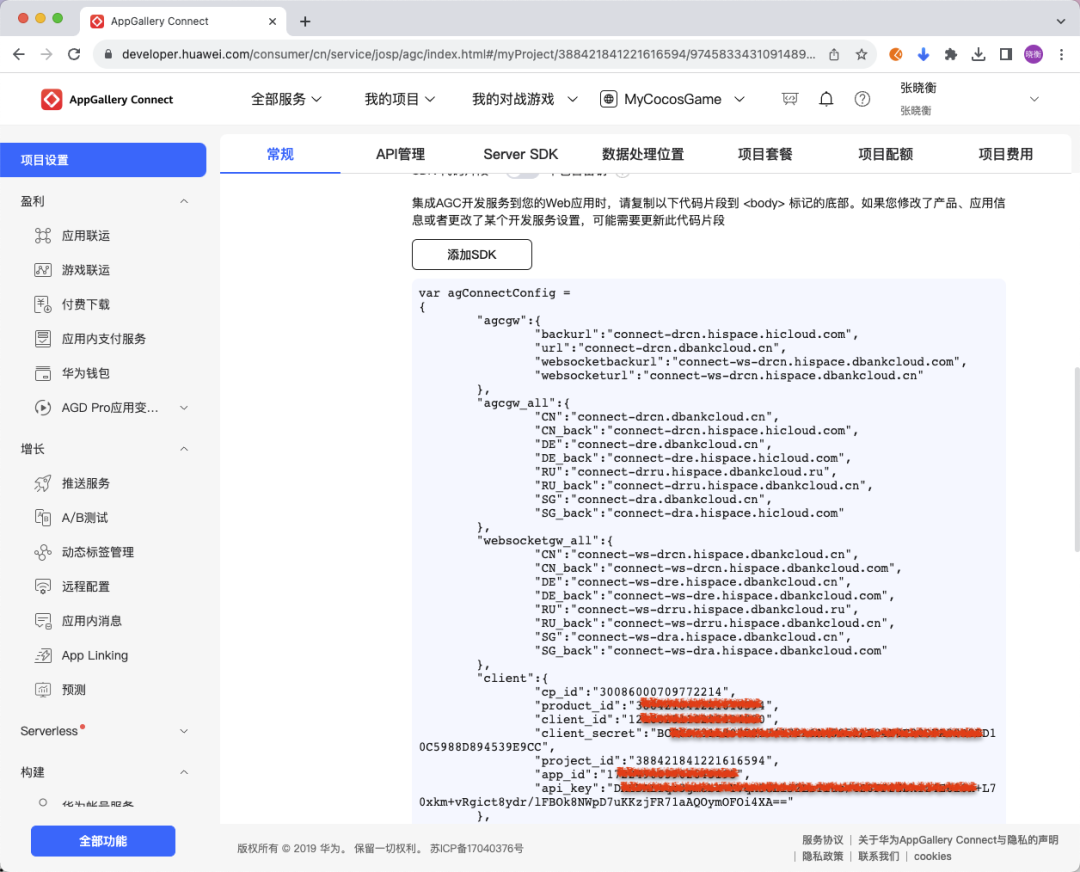
Task: Expand the 张晓衡 account dropdown
Action: [1034, 99]
